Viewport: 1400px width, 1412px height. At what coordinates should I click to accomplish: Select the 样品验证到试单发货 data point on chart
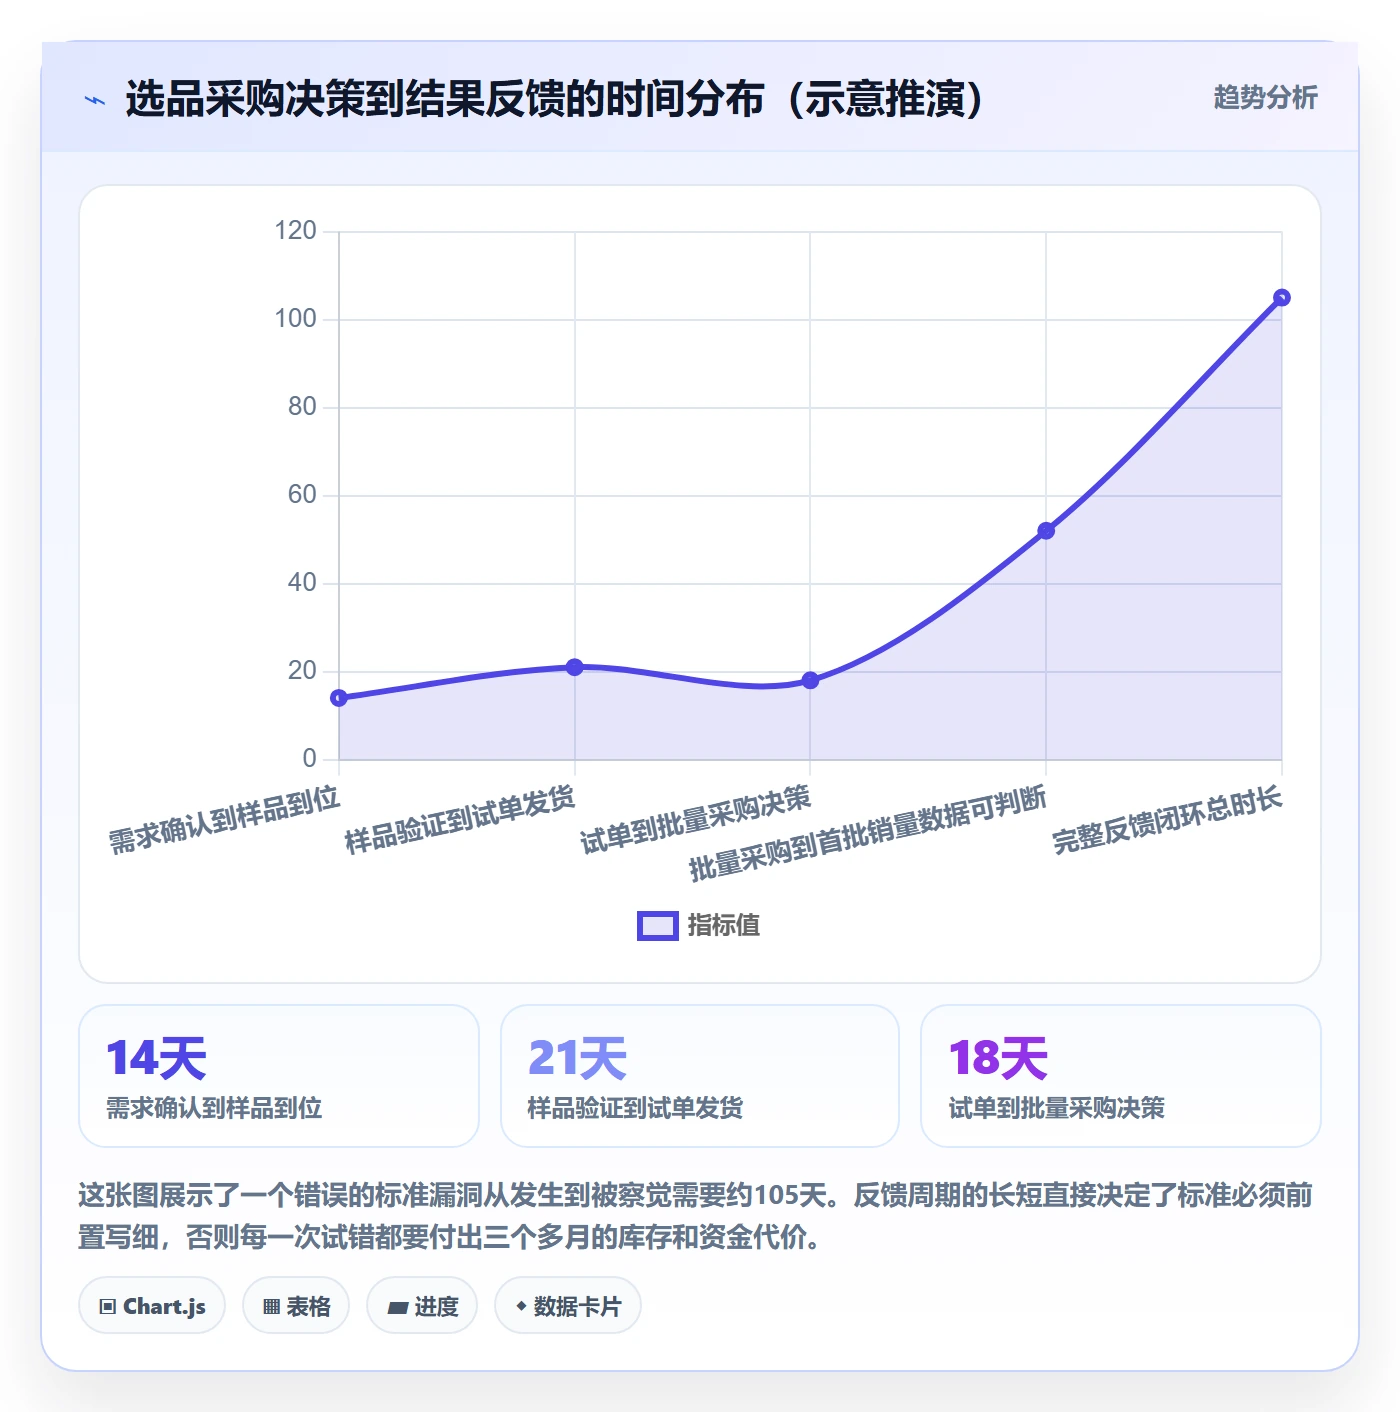pos(575,667)
